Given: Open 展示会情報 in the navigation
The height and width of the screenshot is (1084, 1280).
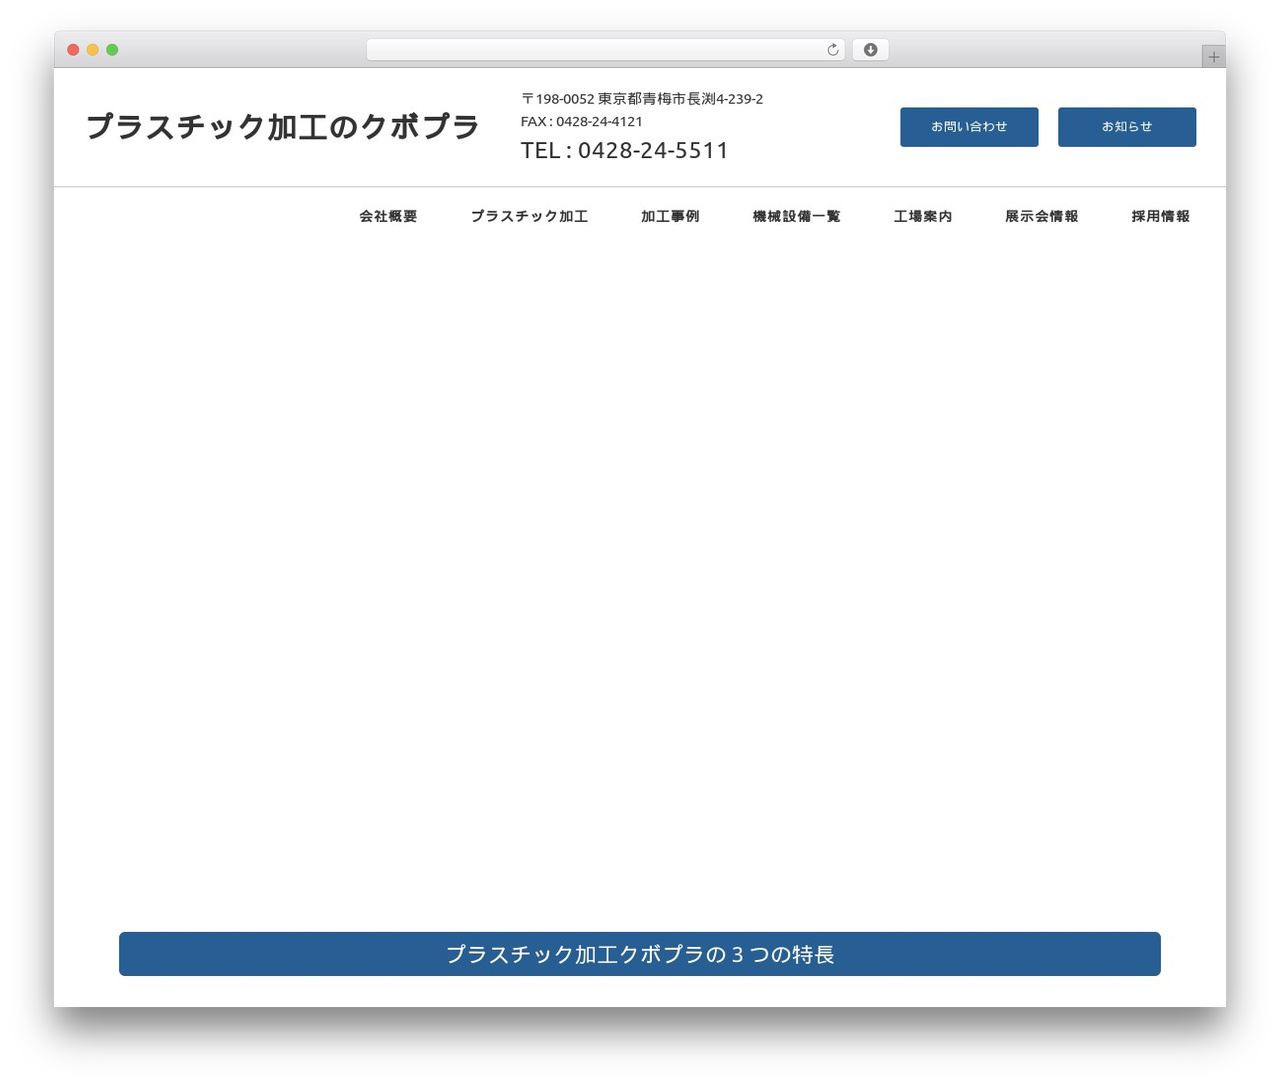Looking at the screenshot, I should tap(1041, 216).
